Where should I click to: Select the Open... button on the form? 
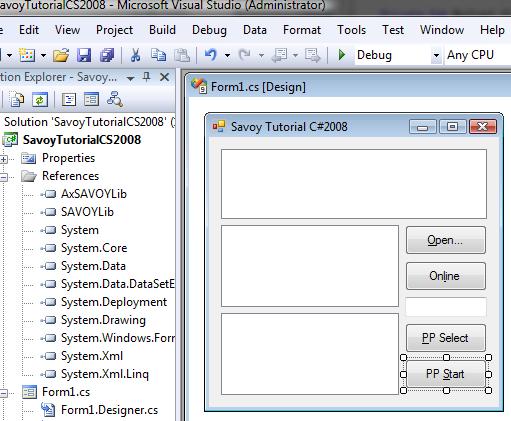click(x=446, y=240)
